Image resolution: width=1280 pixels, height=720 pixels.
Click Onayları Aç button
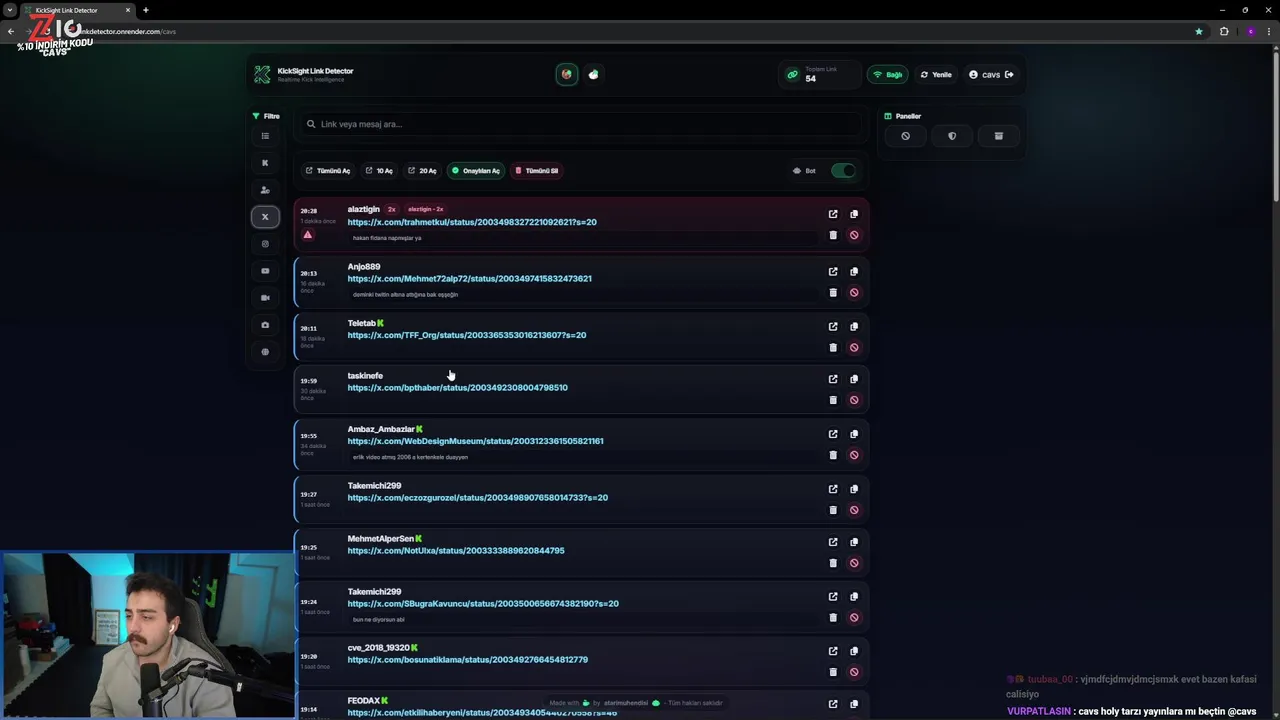point(475,171)
